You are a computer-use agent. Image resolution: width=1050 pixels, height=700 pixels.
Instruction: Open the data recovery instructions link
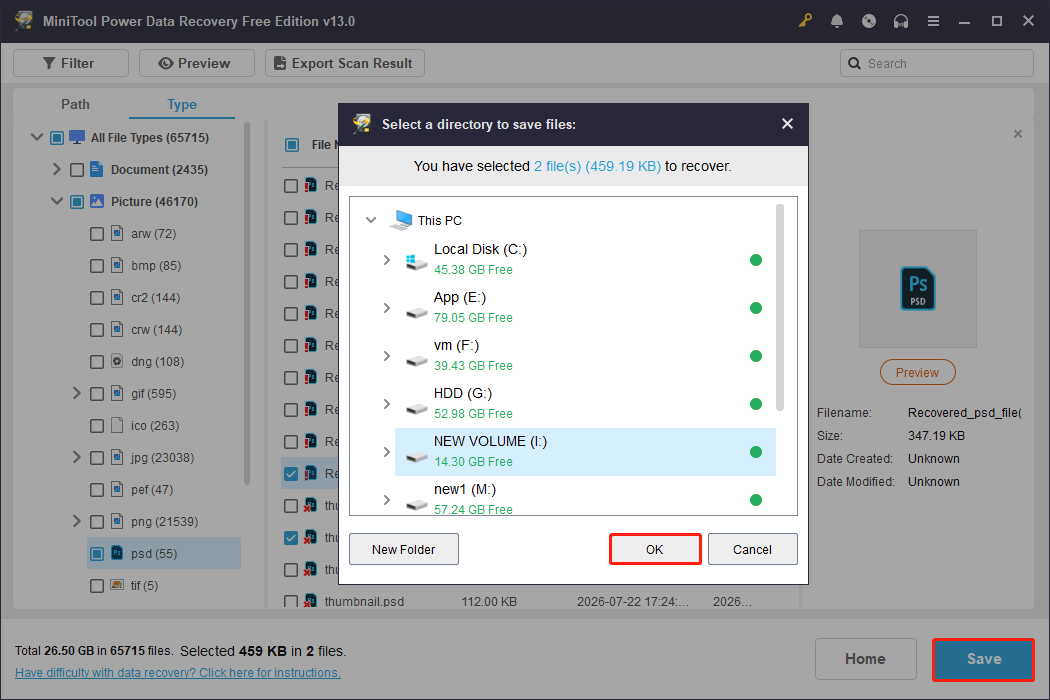(x=177, y=673)
